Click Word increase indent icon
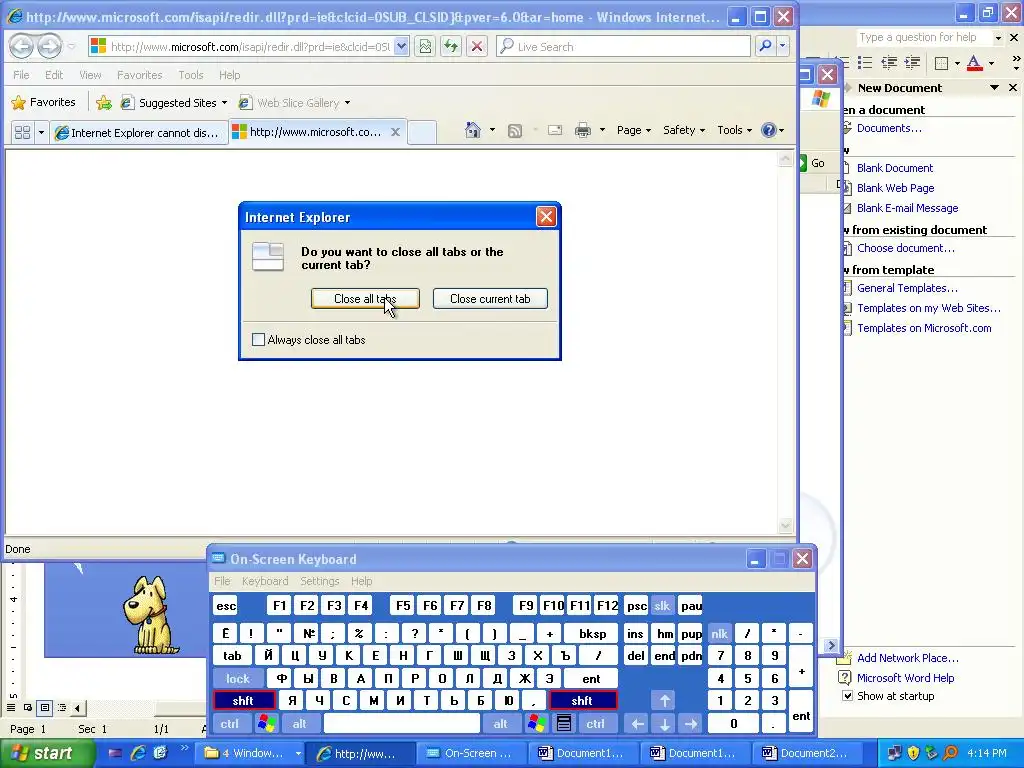 [912, 63]
